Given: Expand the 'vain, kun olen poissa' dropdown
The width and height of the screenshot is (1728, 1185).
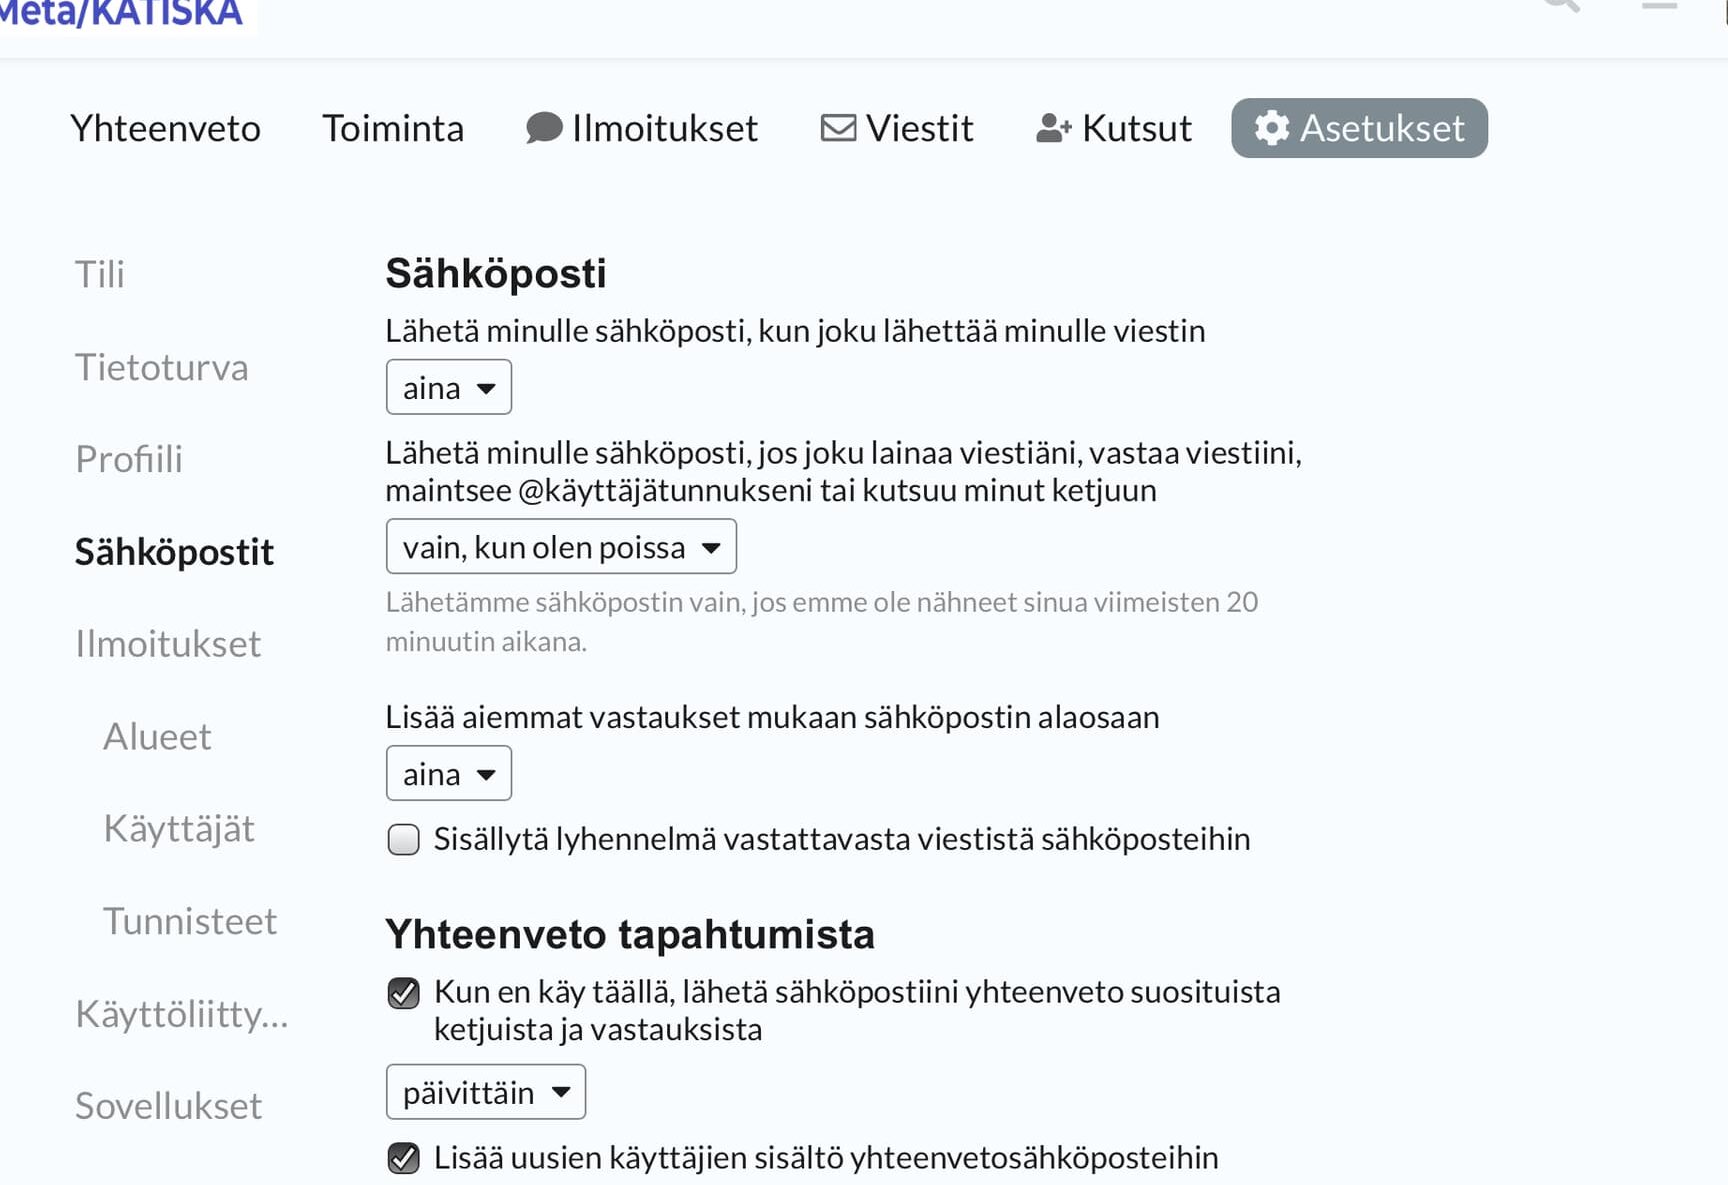Looking at the screenshot, I should pos(561,546).
